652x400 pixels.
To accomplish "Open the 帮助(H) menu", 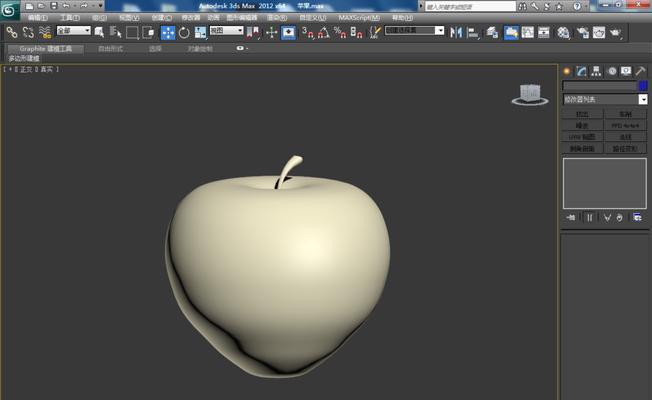I will click(403, 18).
